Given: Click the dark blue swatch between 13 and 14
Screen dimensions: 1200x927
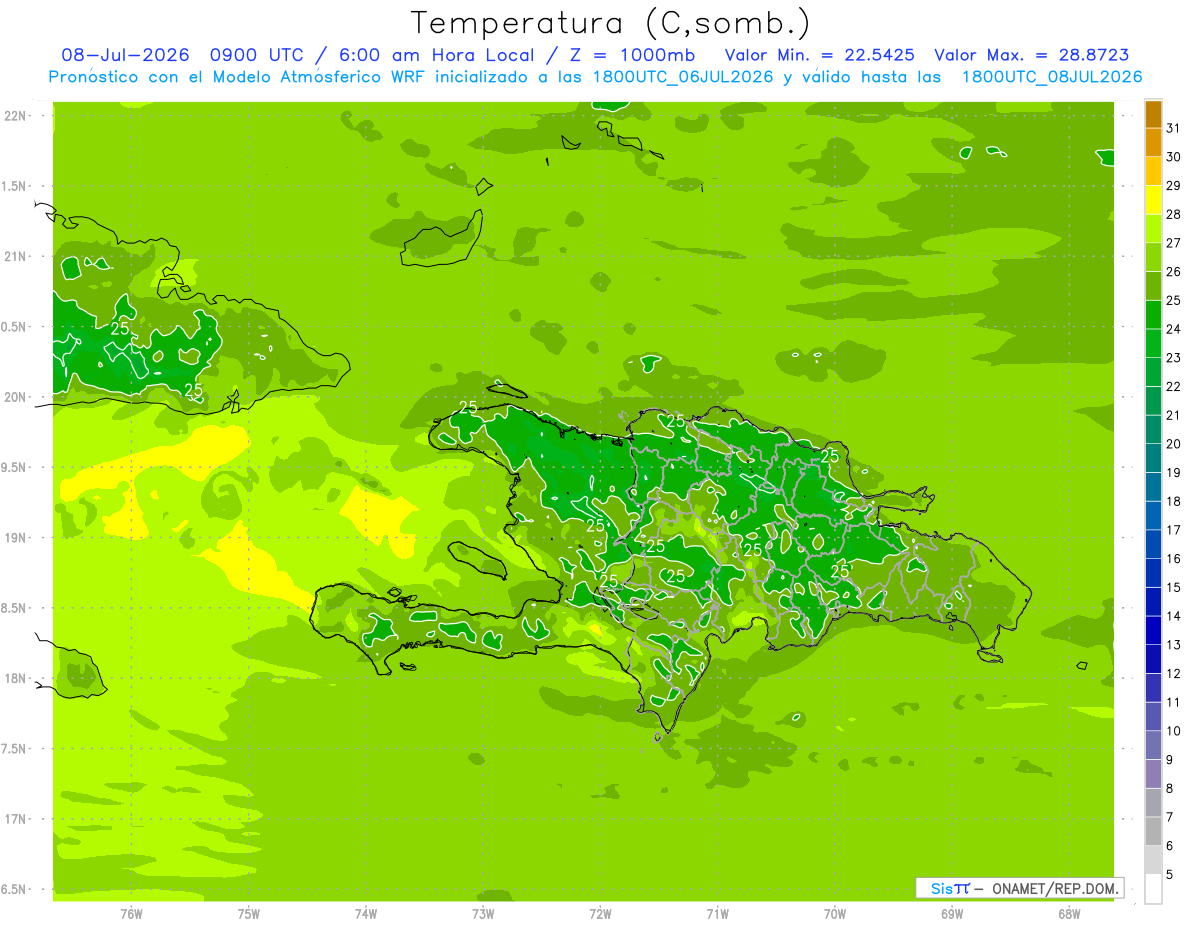Looking at the screenshot, I should coord(1153,631).
